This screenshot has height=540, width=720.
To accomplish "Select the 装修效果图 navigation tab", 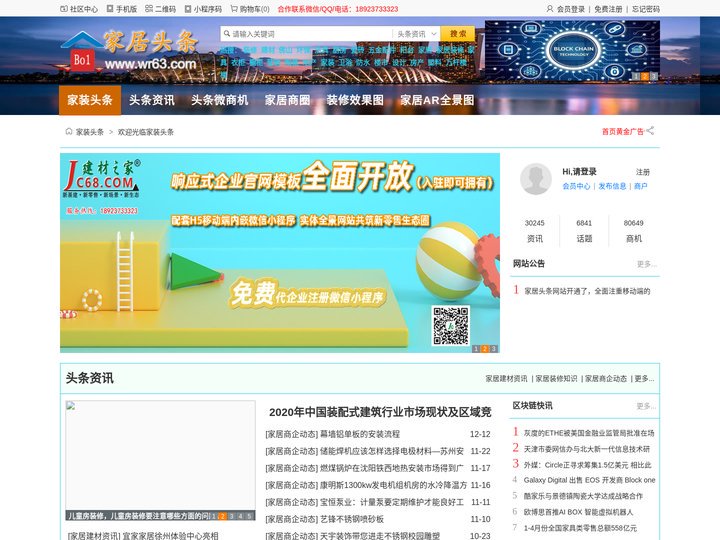I will point(355,100).
